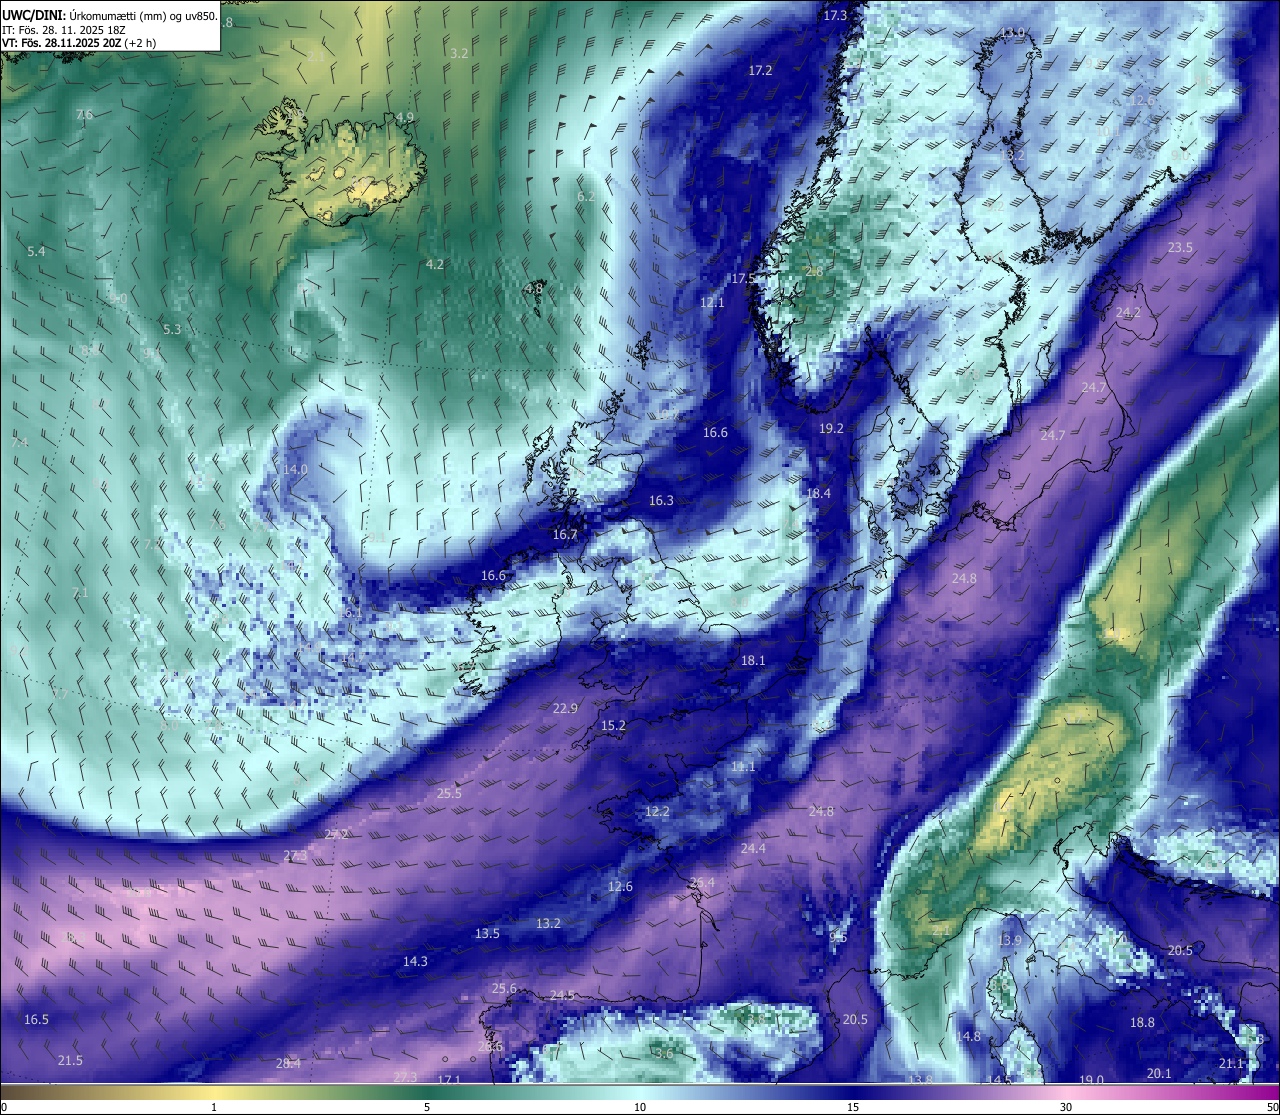Click the 18.4 value west of Denmark

[818, 493]
